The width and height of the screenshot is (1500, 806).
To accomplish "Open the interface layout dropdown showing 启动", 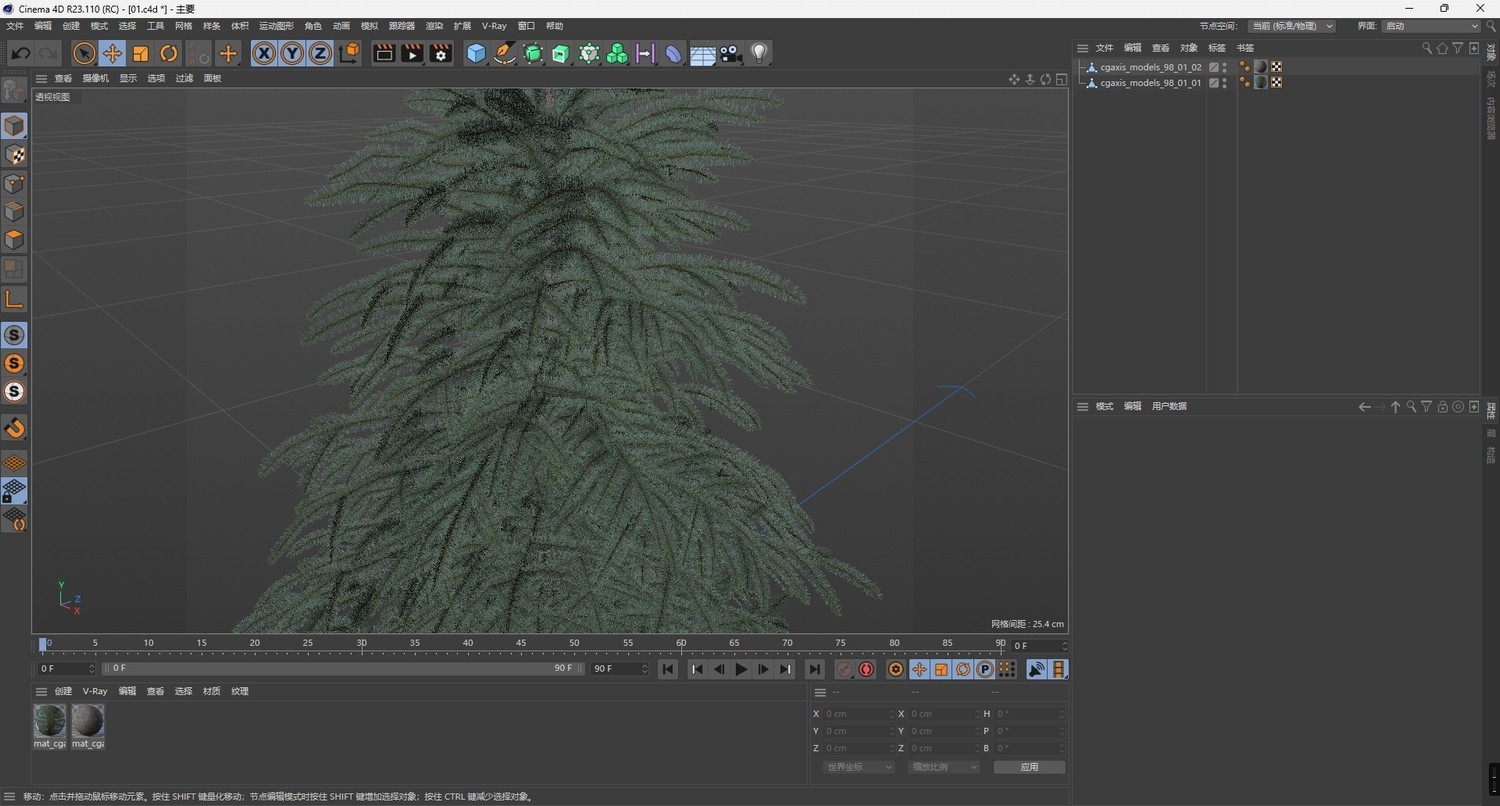I will [1430, 26].
